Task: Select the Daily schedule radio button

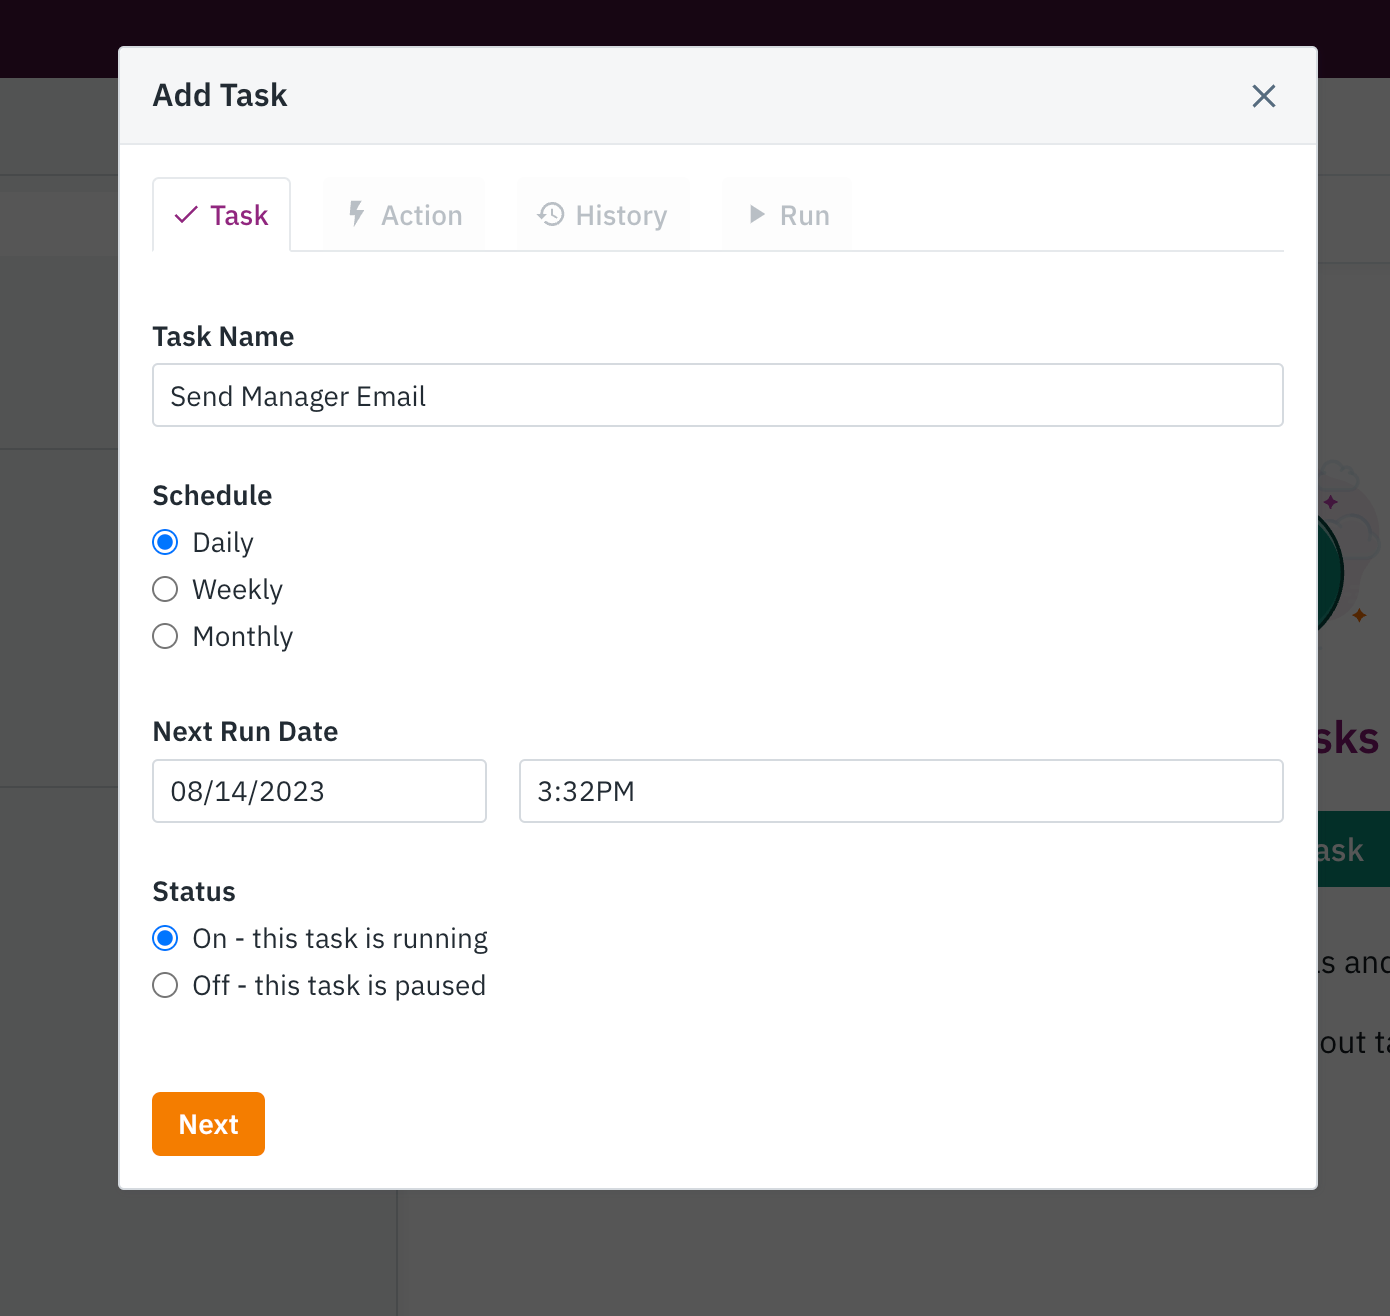Action: 165,542
